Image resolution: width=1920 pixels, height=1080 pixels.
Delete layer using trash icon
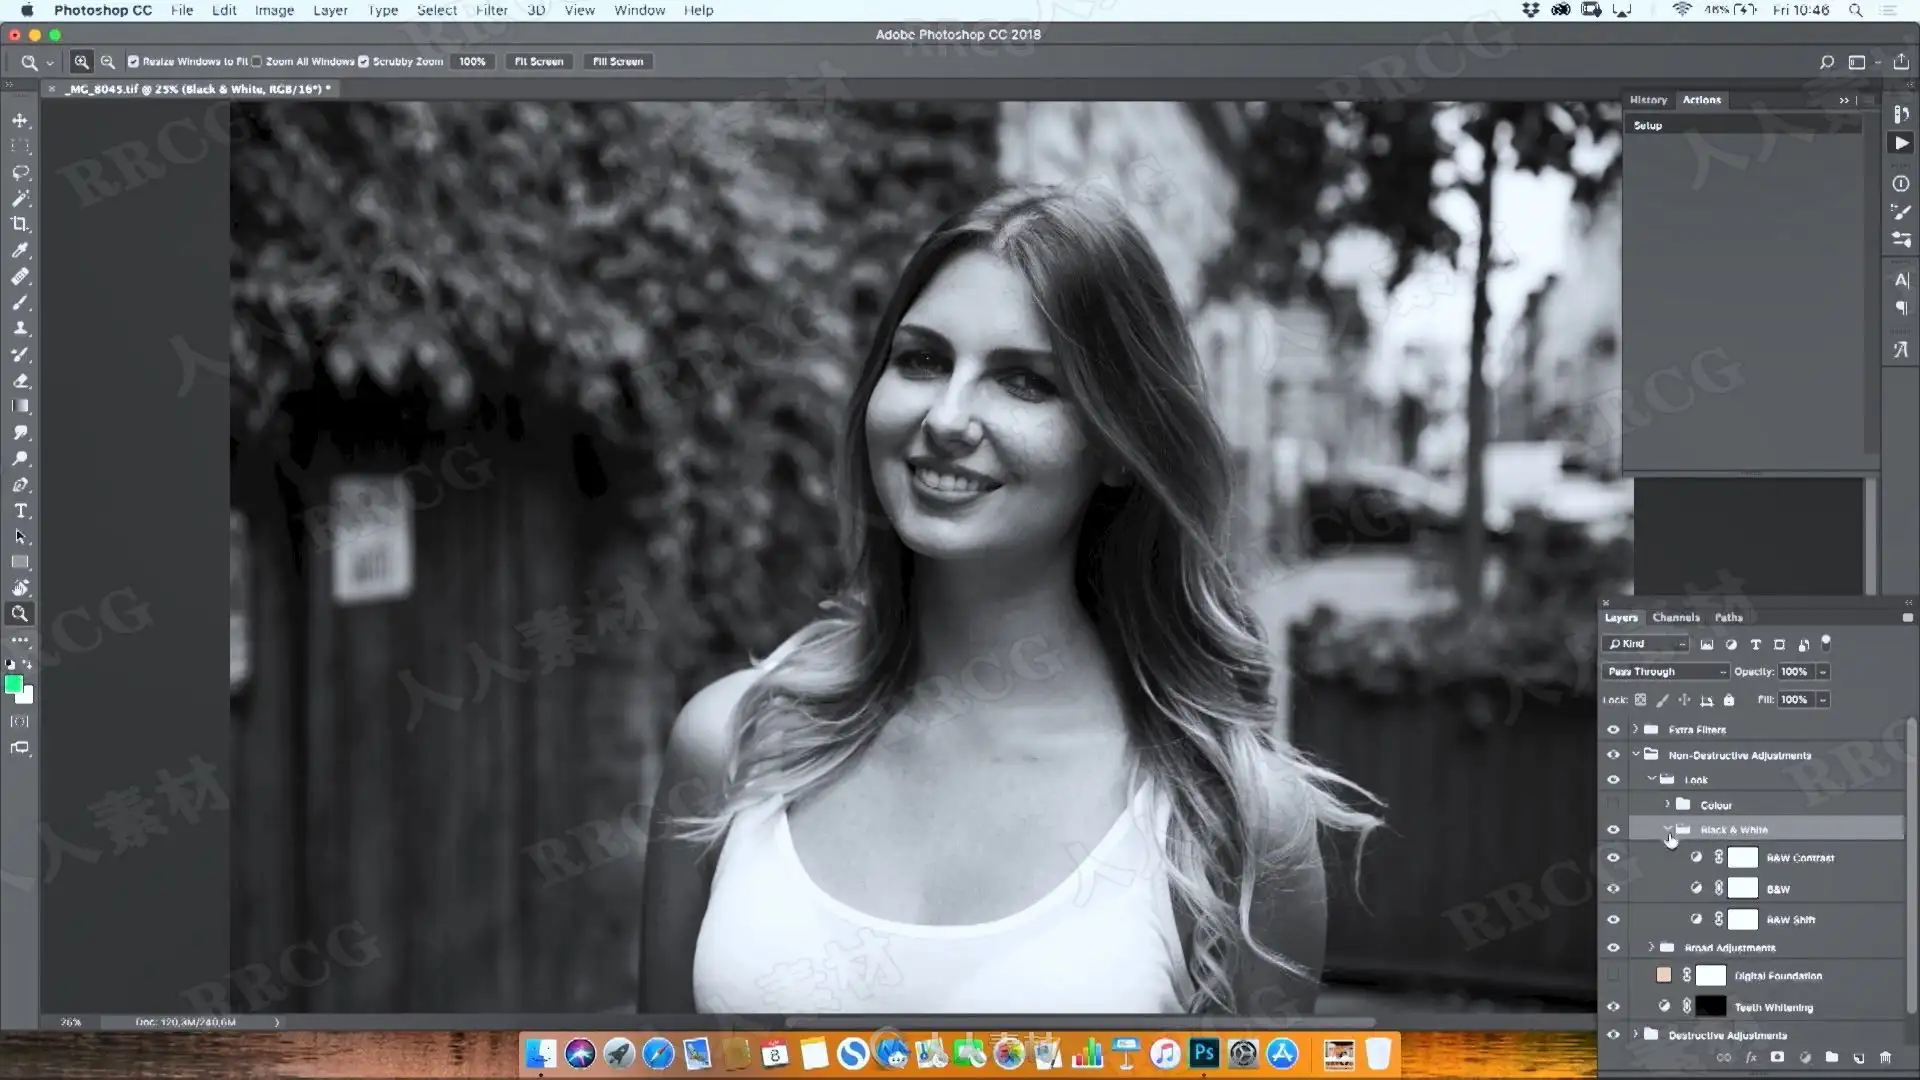[x=1885, y=1057]
